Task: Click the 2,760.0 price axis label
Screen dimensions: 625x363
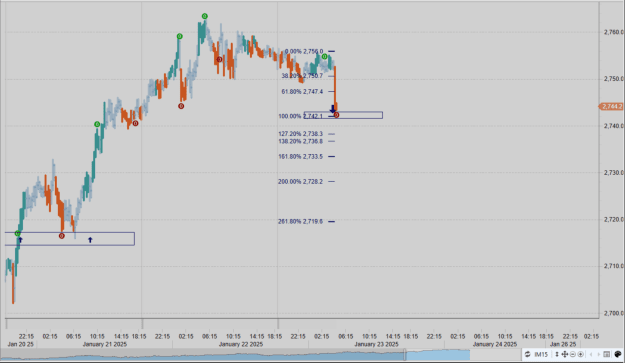Action: pyautogui.click(x=613, y=32)
